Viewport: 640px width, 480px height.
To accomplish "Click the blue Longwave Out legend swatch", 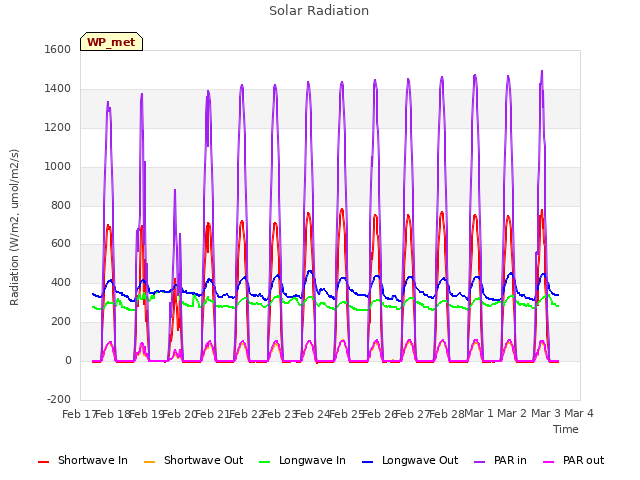I will point(367,462).
